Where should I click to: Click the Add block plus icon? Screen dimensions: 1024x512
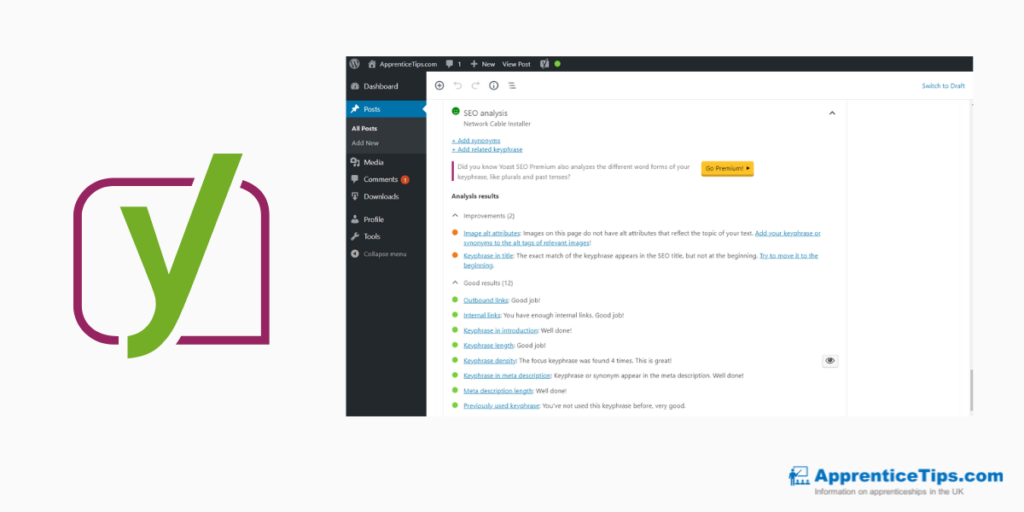click(440, 86)
